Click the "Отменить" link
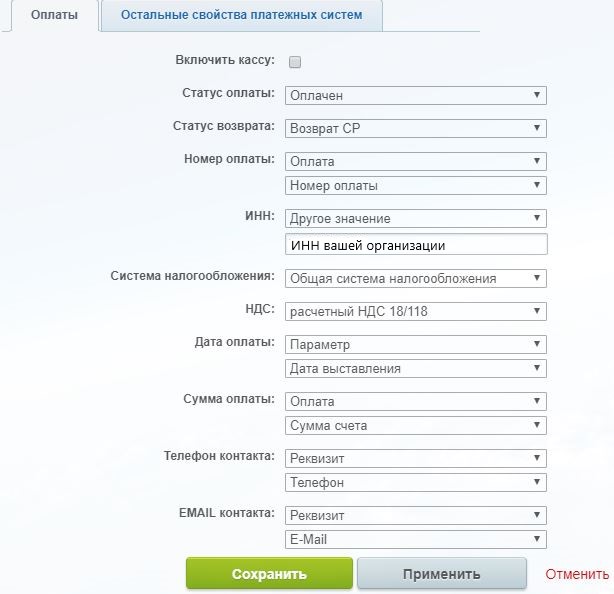 (x=577, y=574)
